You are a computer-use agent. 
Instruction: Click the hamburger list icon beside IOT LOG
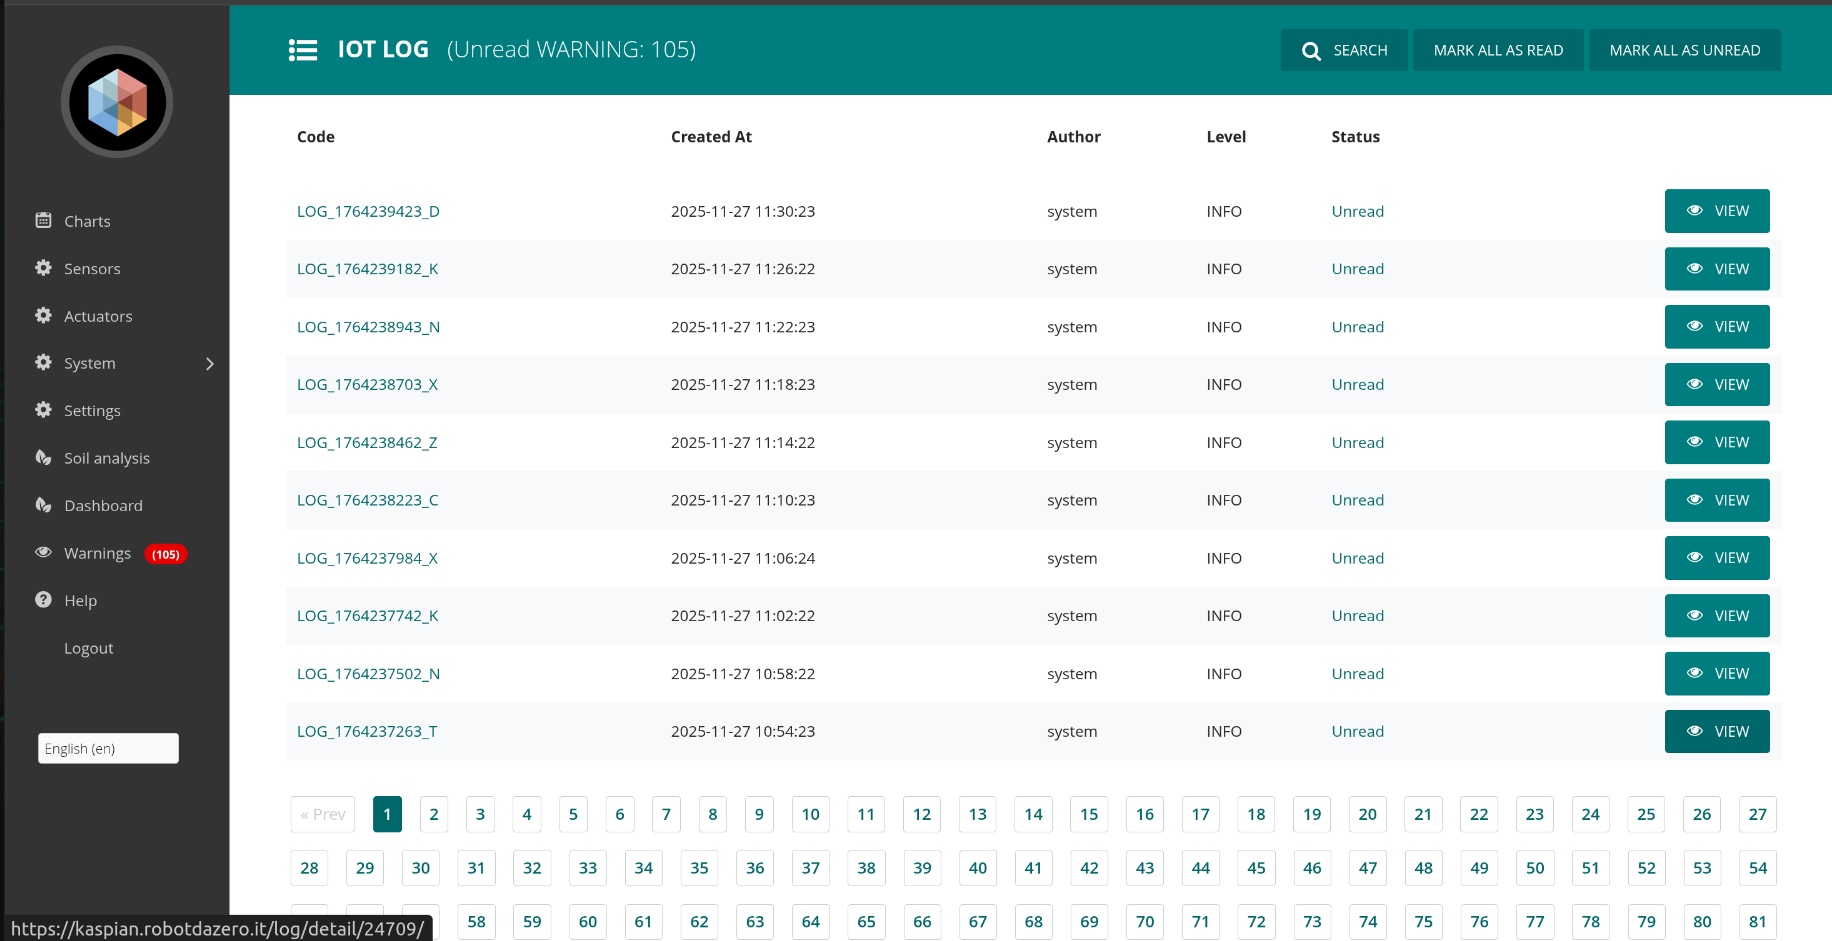coord(303,50)
